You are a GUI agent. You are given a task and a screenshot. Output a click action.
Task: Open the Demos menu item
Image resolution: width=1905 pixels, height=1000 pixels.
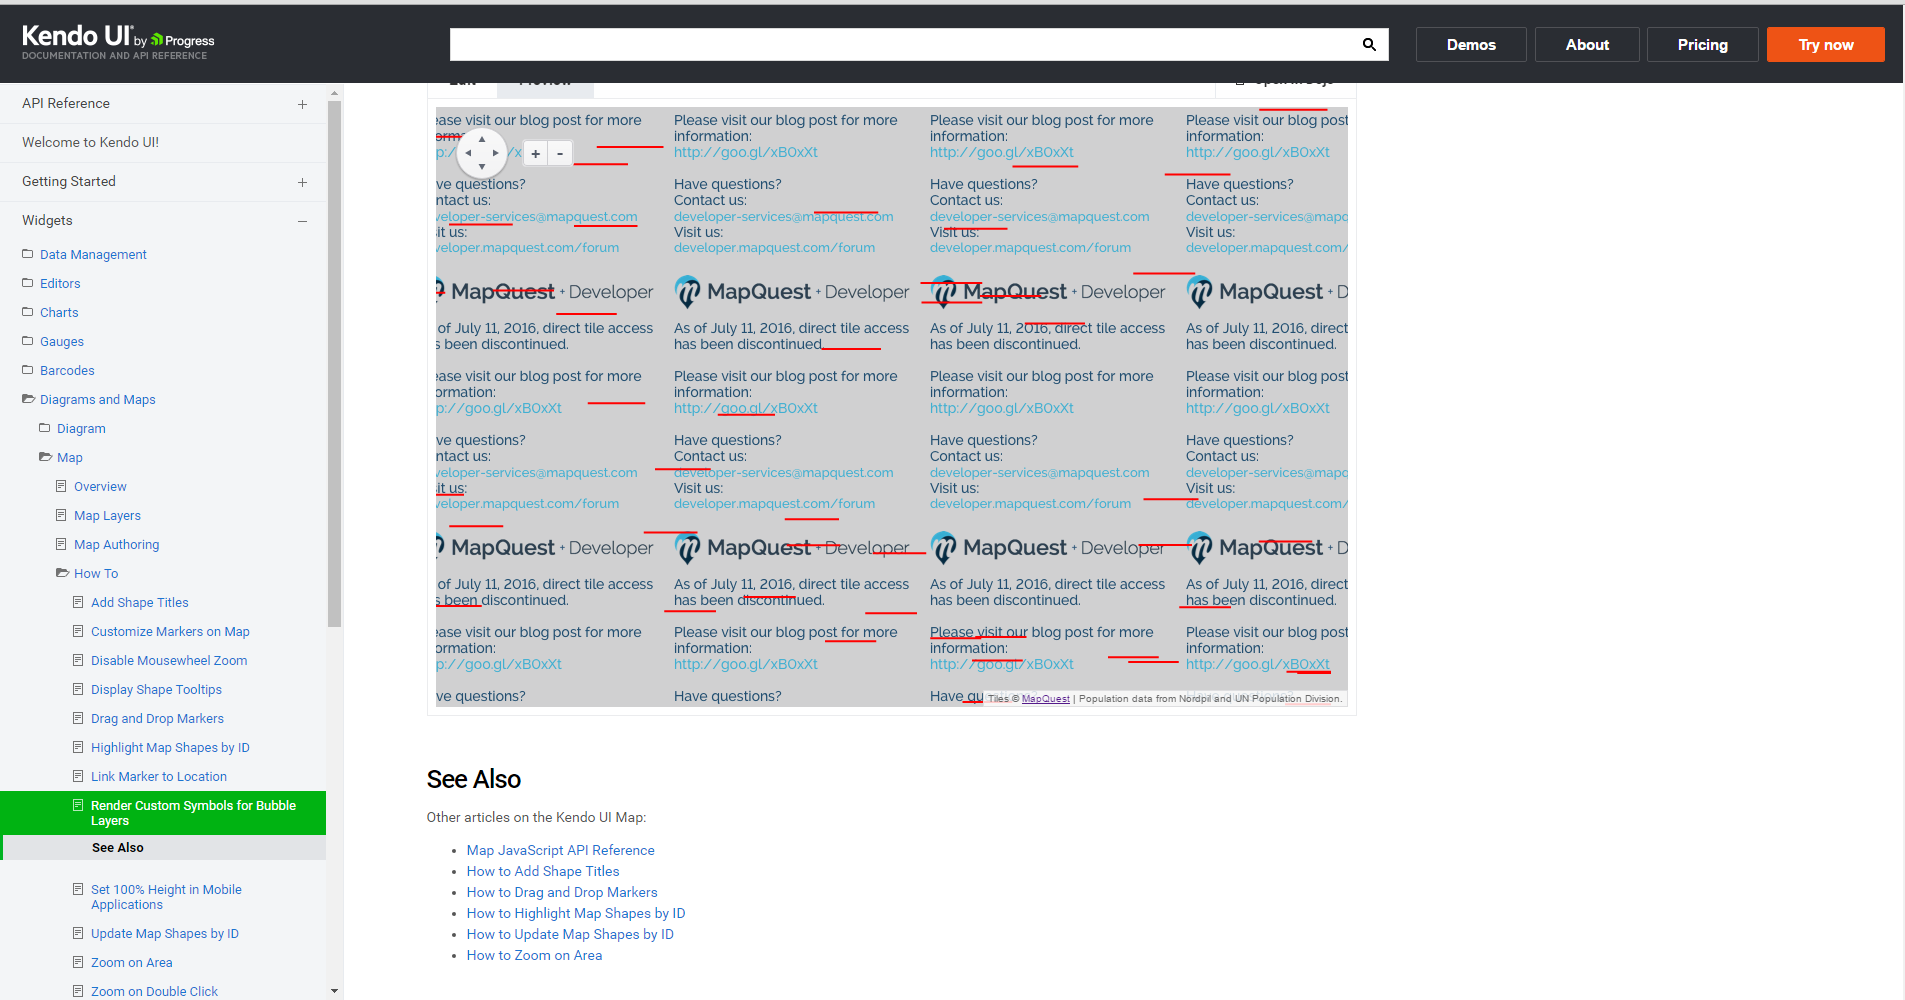point(1471,44)
